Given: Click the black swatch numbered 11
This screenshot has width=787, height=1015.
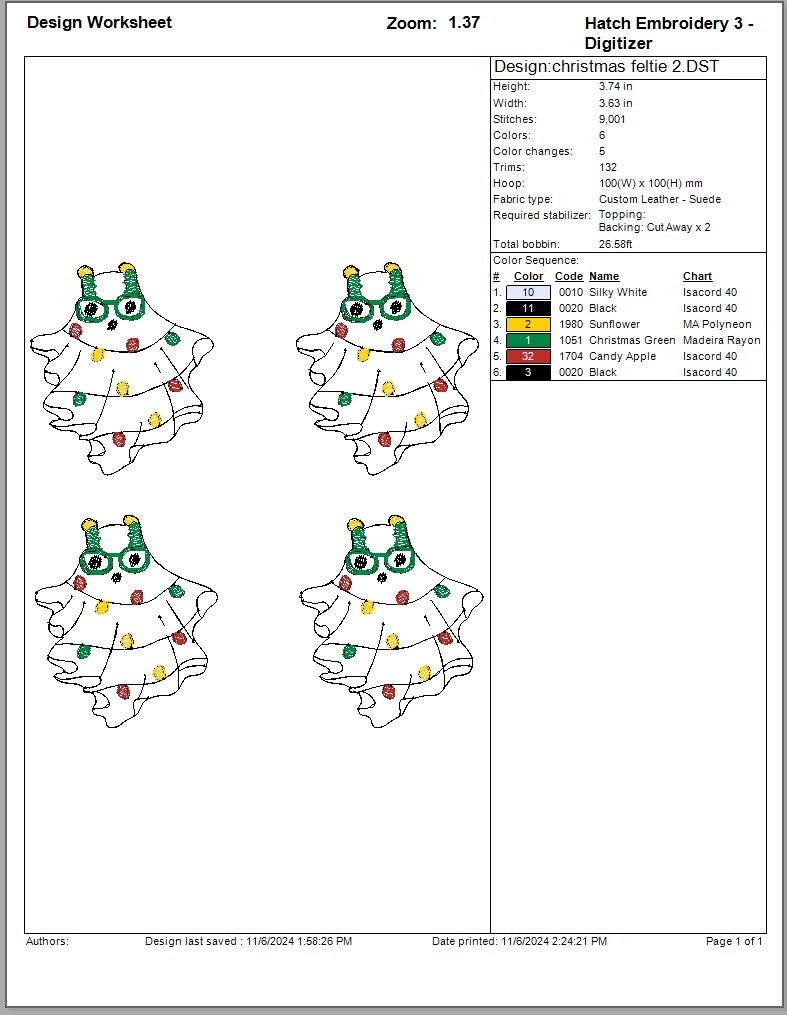Looking at the screenshot, I should point(528,308).
